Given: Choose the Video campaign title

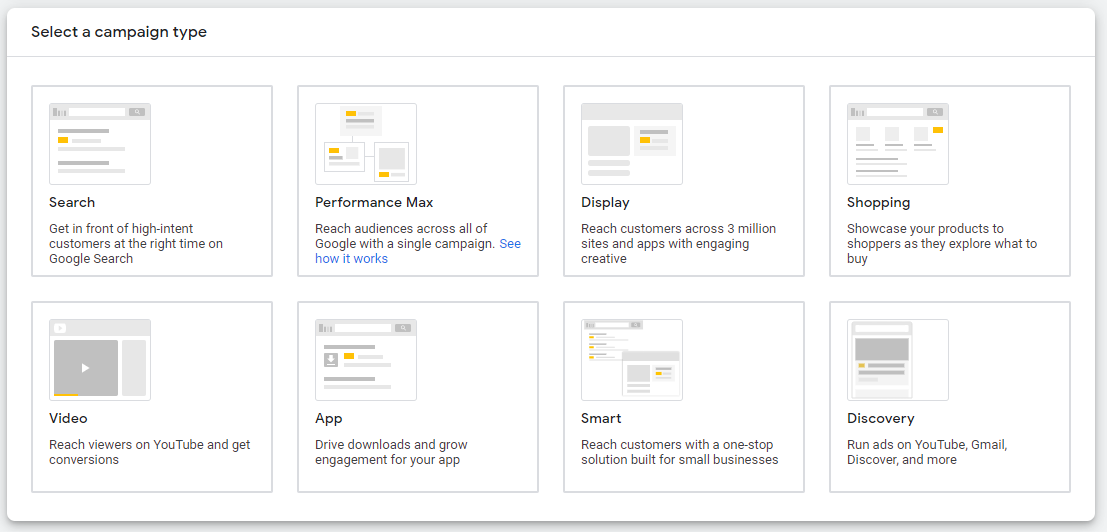Looking at the screenshot, I should pos(68,419).
